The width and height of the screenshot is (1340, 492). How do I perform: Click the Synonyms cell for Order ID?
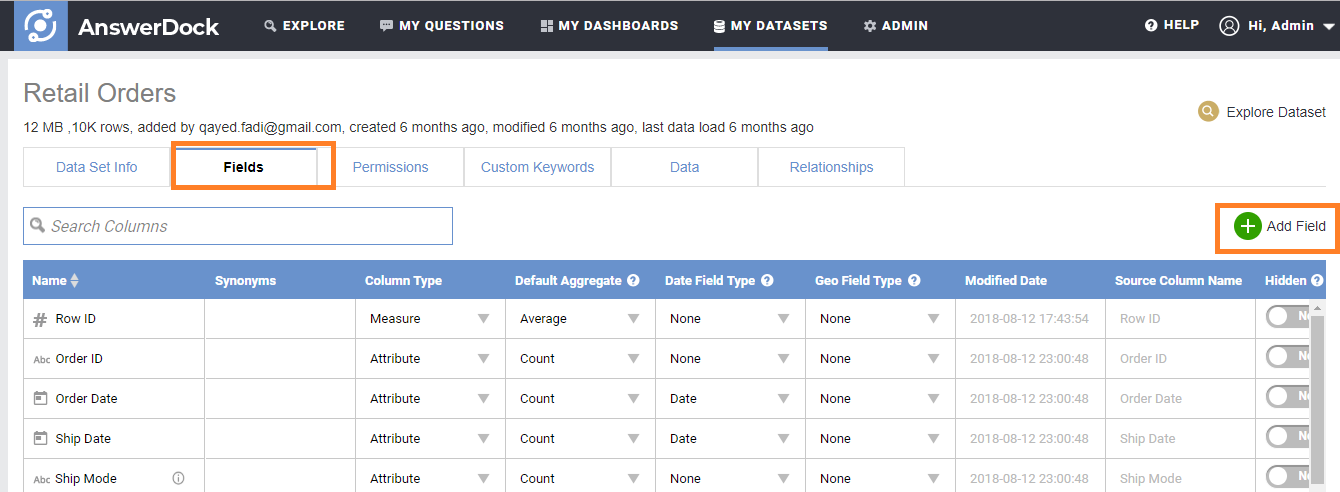coord(280,359)
